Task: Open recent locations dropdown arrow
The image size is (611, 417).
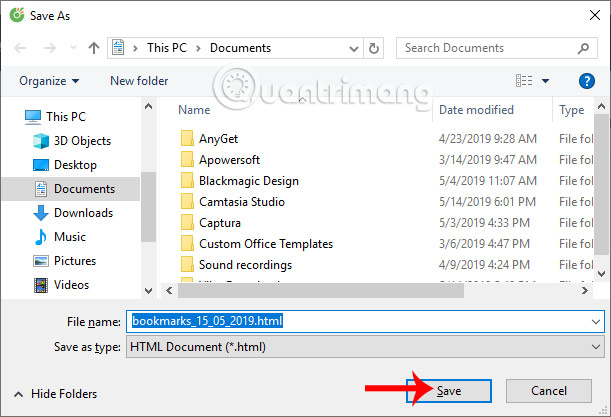Action: pyautogui.click(x=73, y=48)
